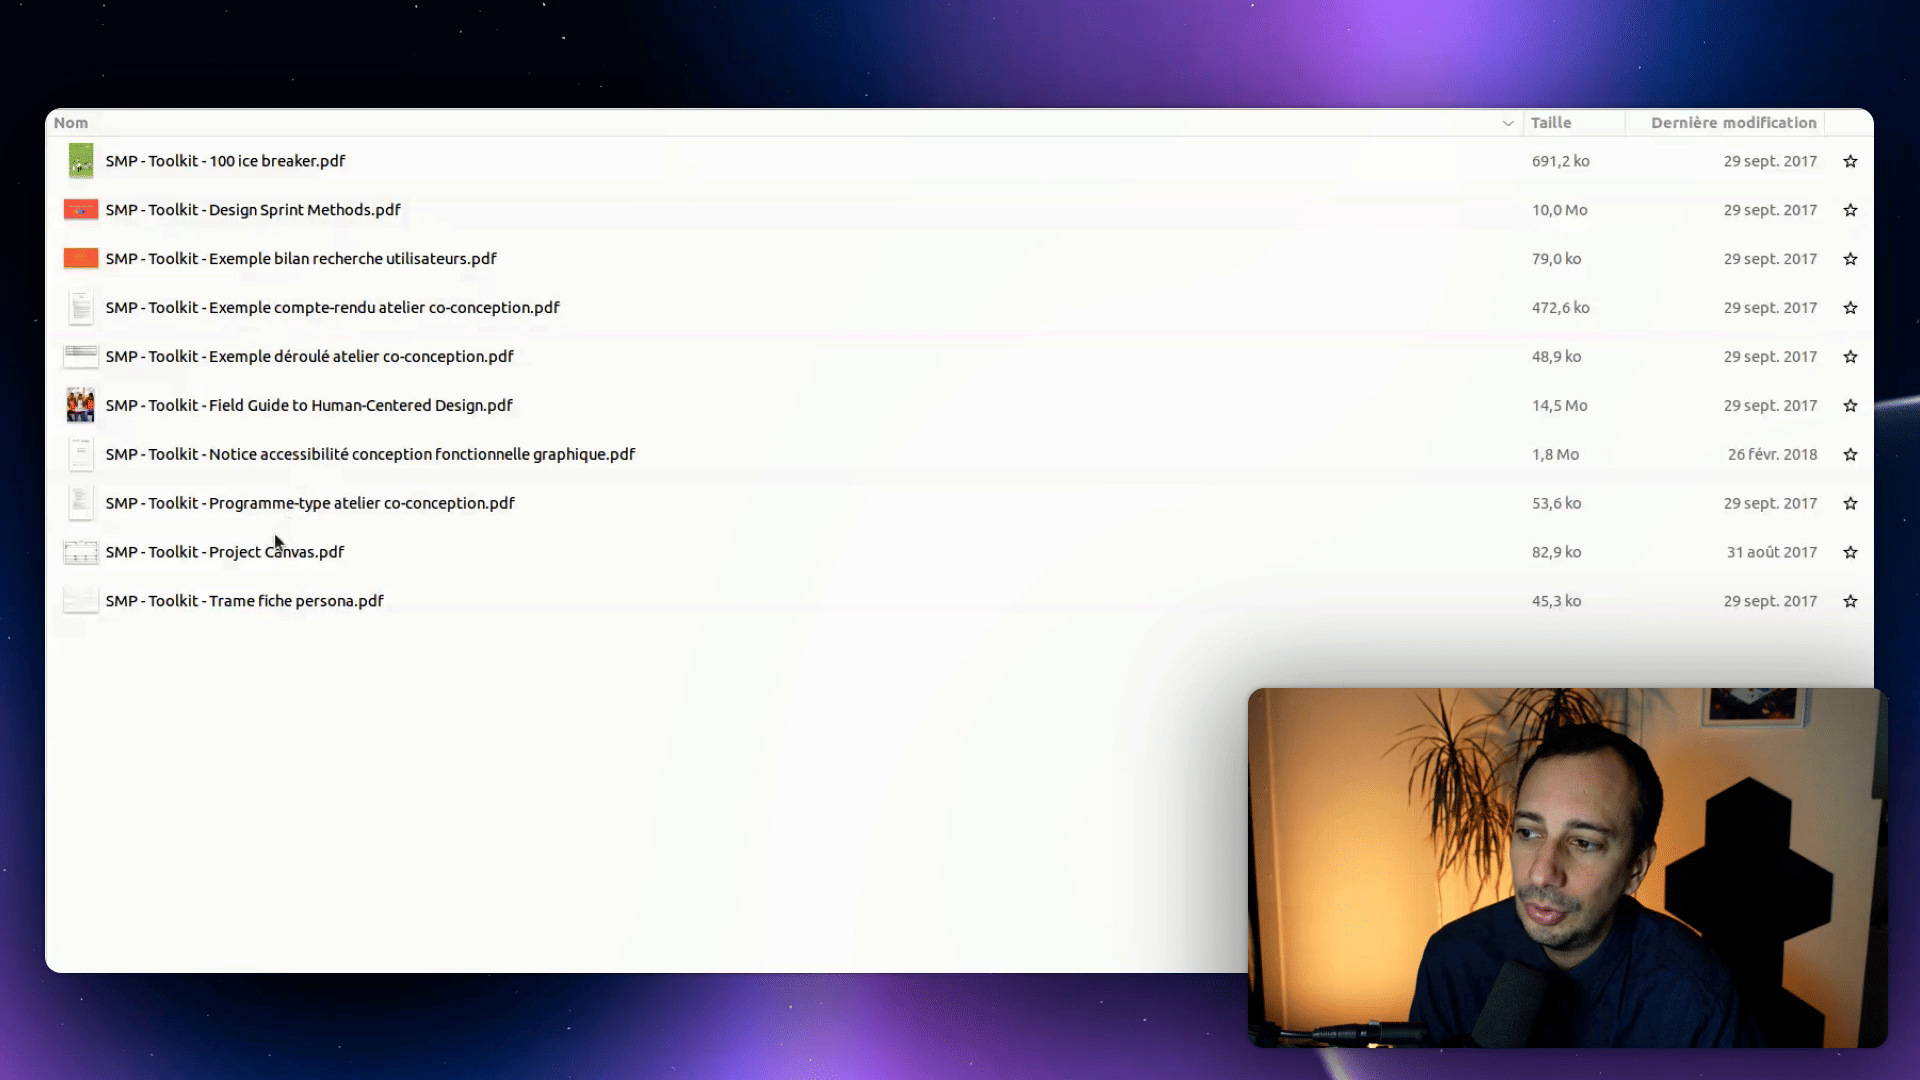1920x1080 pixels.
Task: Star the Notice accessibilité file dated 2018
Action: [x=1850, y=454]
